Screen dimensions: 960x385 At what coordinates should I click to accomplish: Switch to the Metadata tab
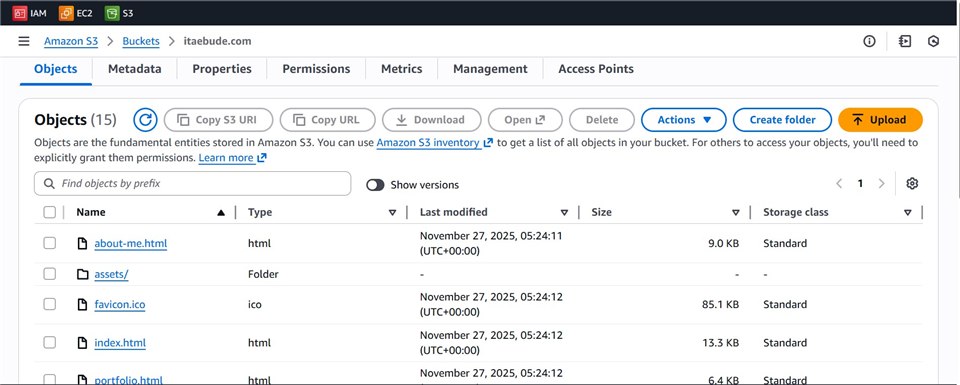pyautogui.click(x=135, y=69)
